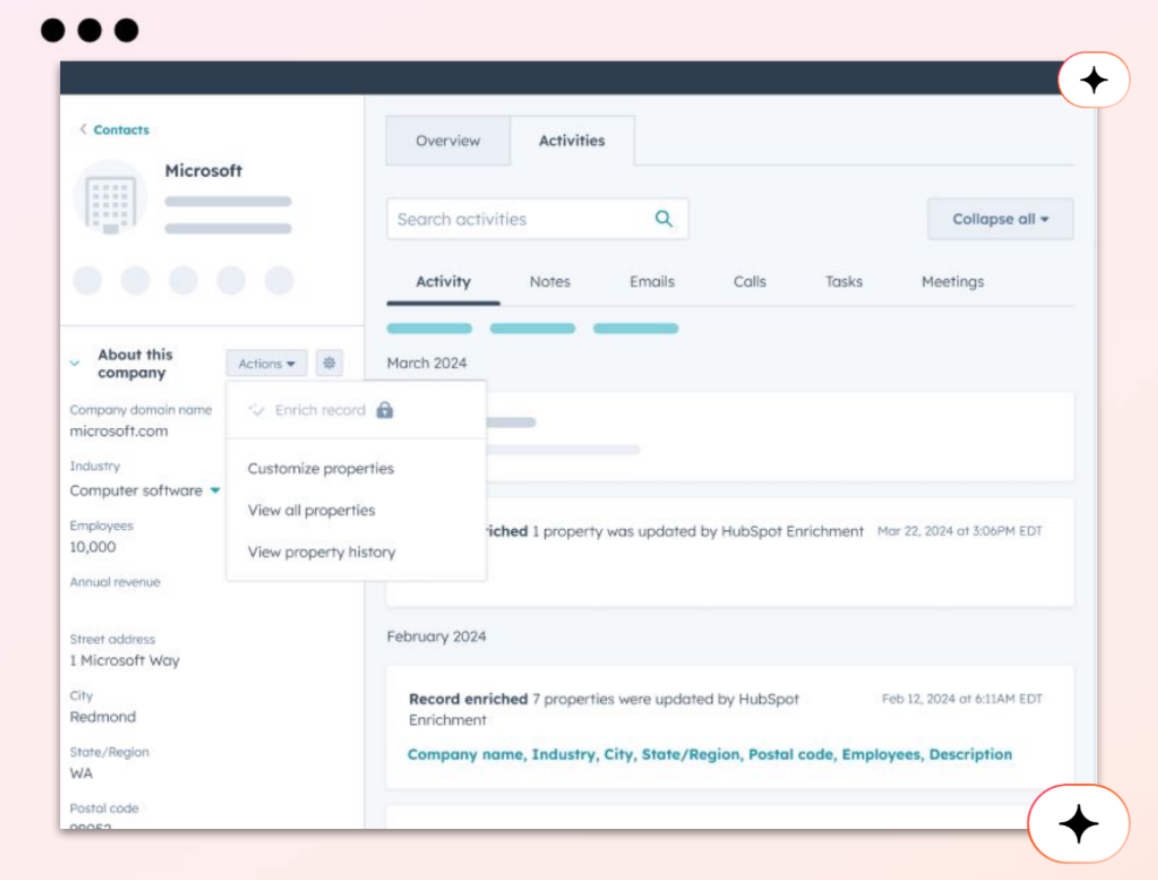The height and width of the screenshot is (880, 1158).
Task: Open the gear settings icon beside Actions
Action: [329, 364]
